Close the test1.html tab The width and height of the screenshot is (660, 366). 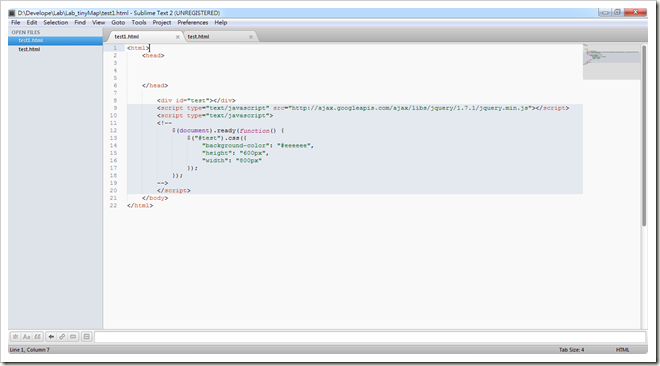pyautogui.click(x=178, y=37)
